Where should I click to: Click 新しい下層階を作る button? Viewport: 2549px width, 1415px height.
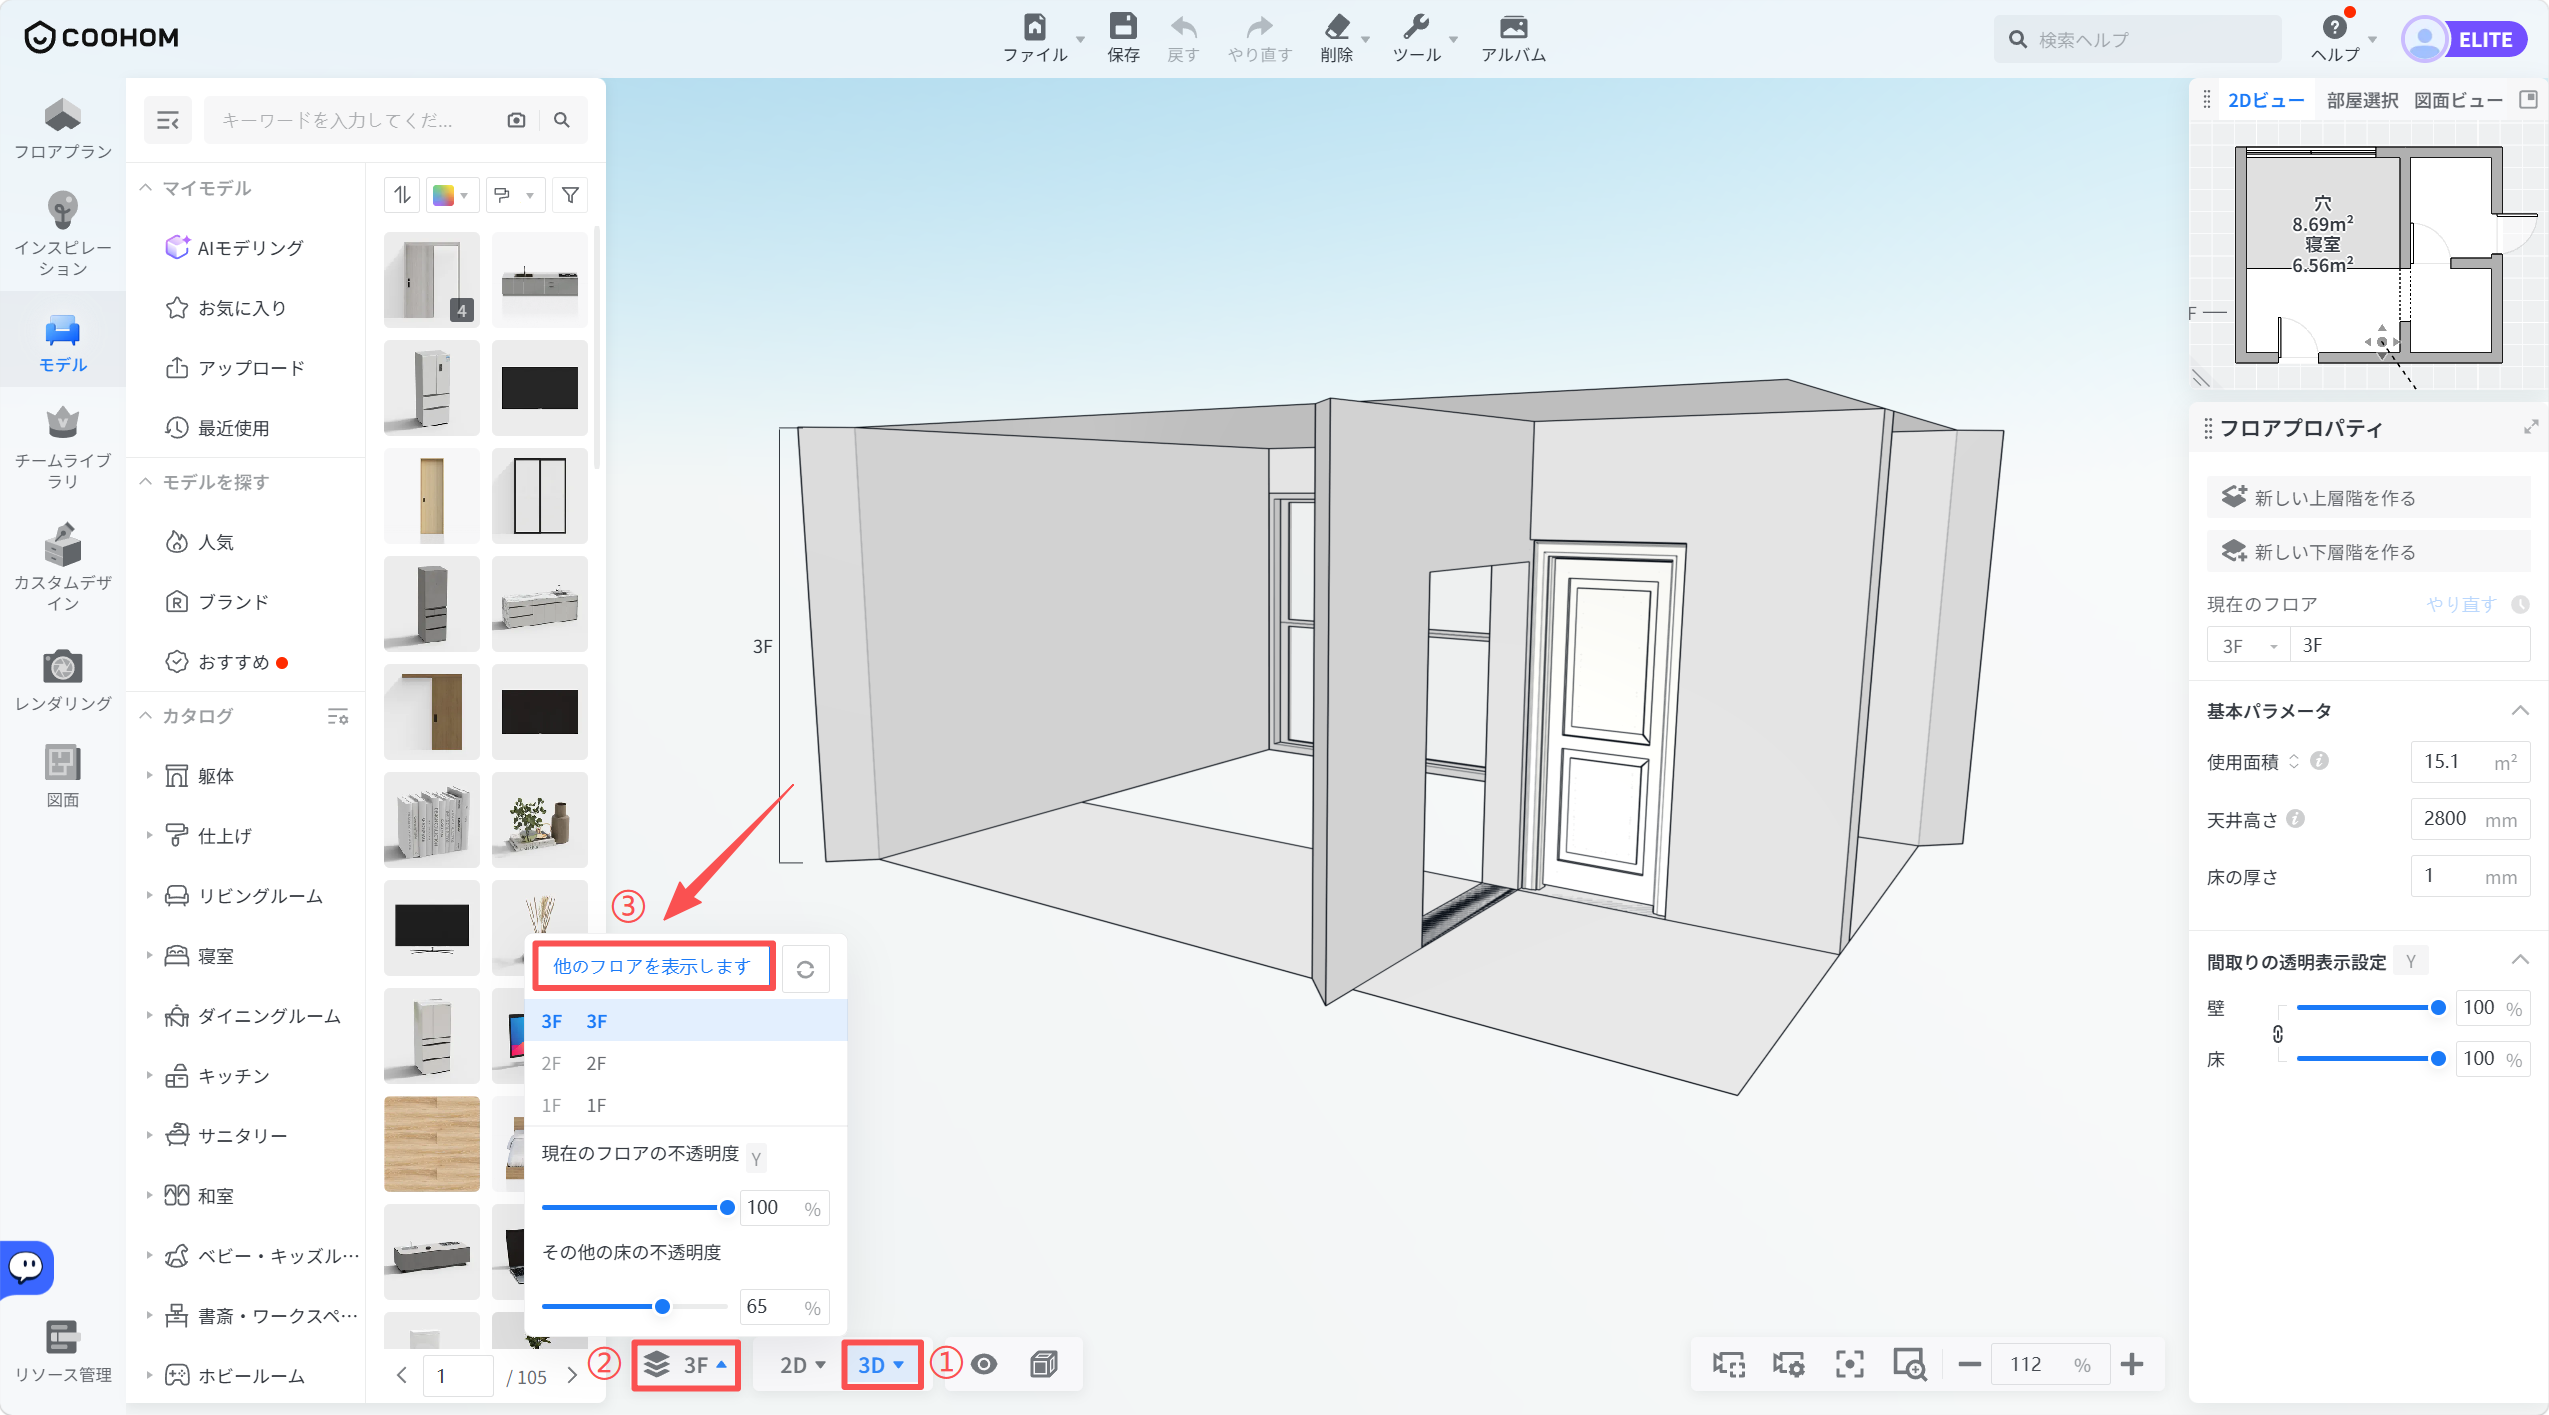click(2368, 551)
